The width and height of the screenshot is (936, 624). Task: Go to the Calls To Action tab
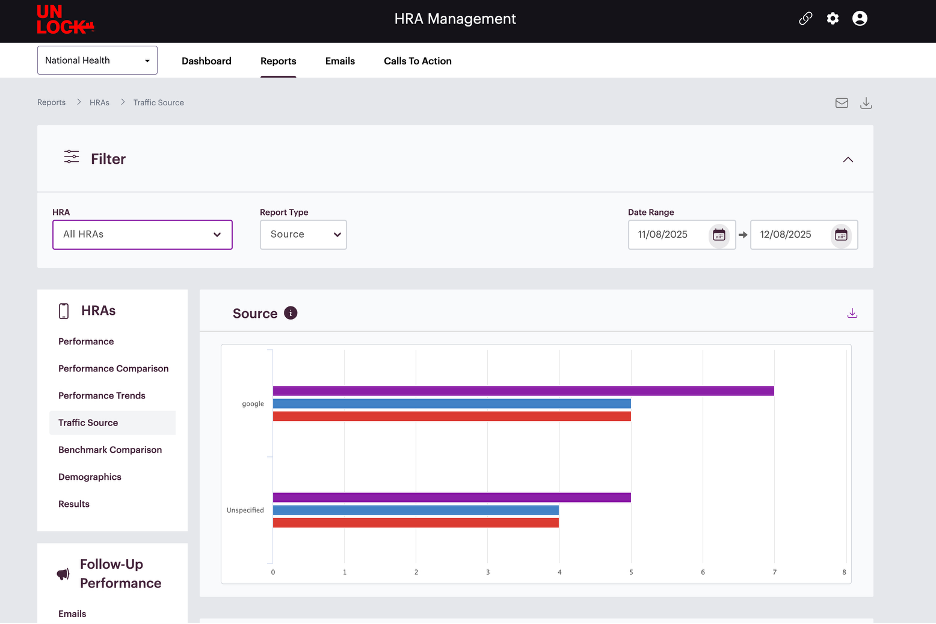417,61
